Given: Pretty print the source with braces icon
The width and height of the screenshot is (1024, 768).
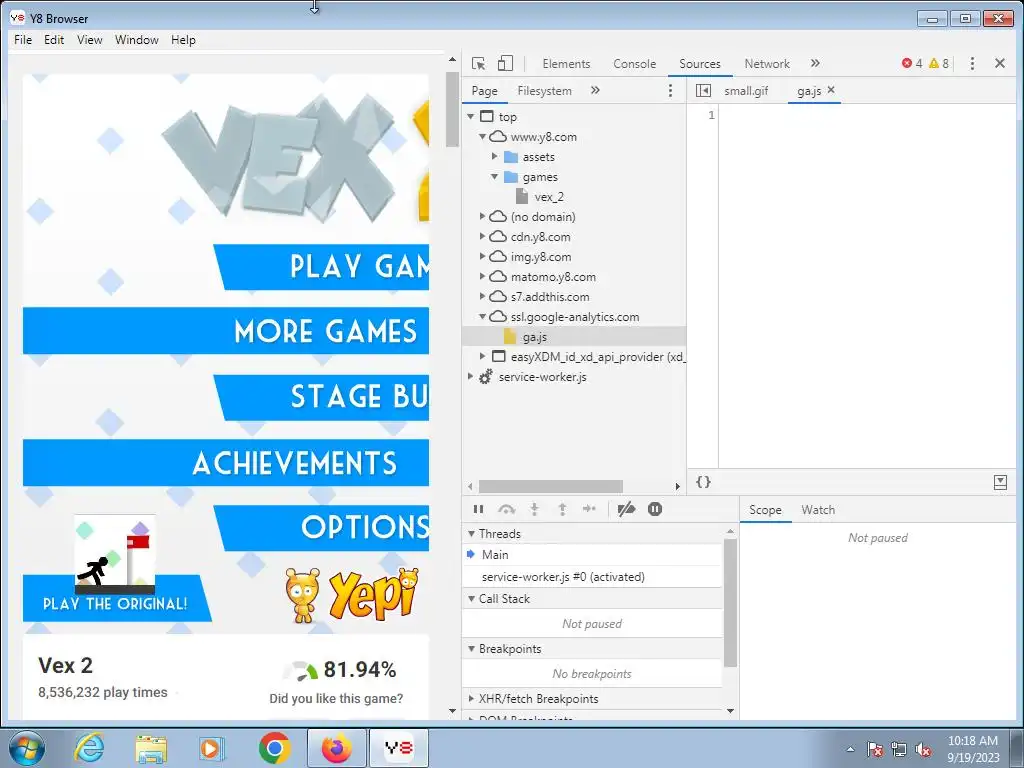Looking at the screenshot, I should 703,482.
